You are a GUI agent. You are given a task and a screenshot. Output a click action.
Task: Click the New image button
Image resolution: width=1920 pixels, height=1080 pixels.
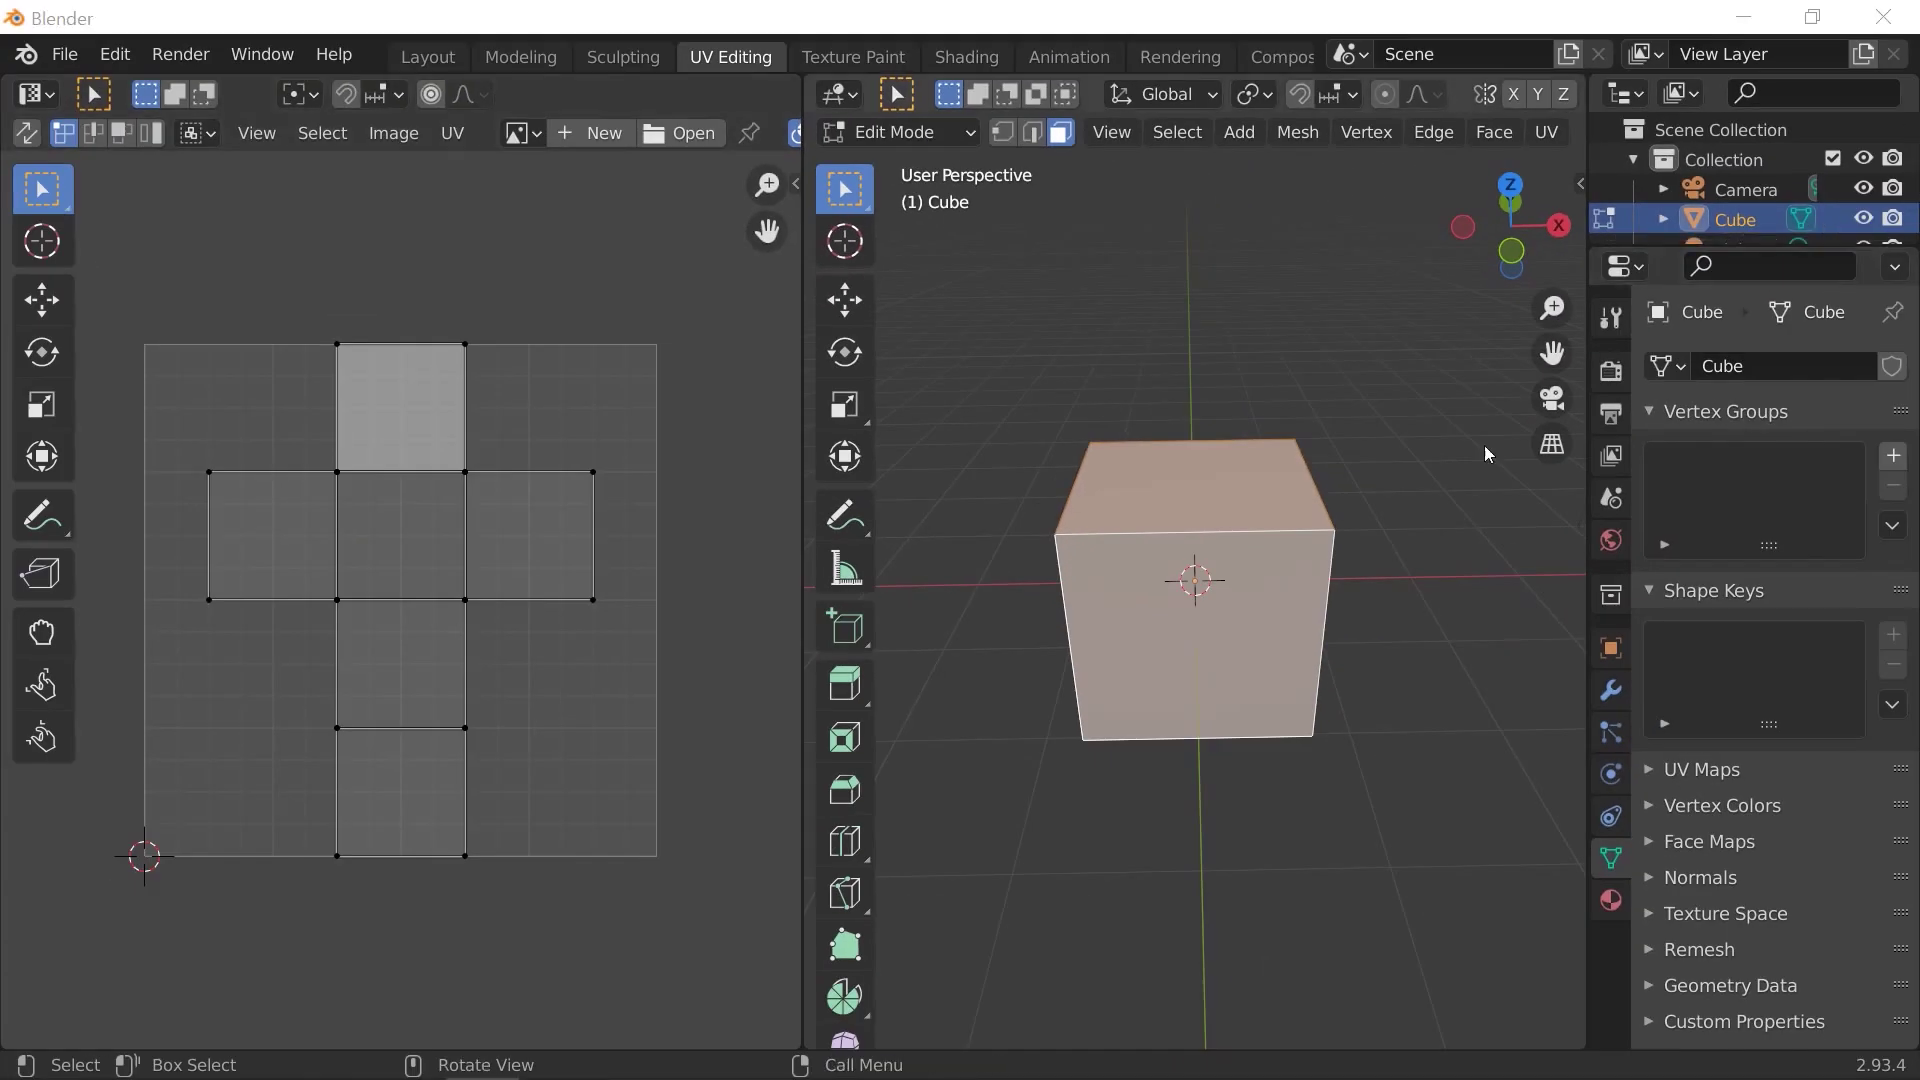pos(590,133)
